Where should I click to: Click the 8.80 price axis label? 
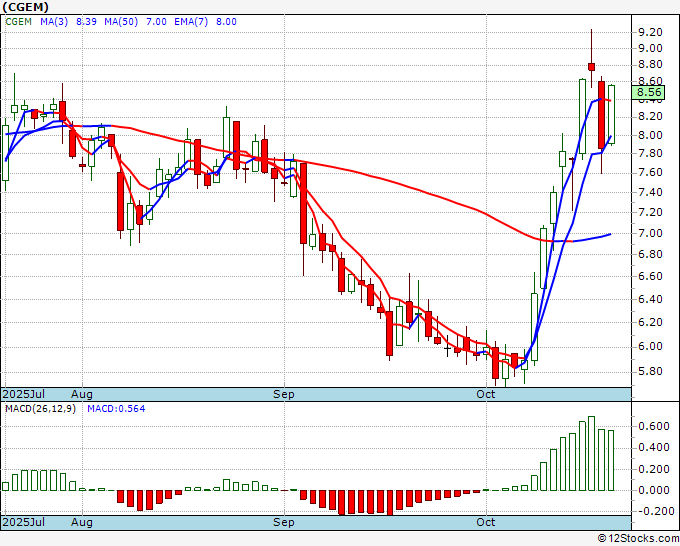coord(650,65)
